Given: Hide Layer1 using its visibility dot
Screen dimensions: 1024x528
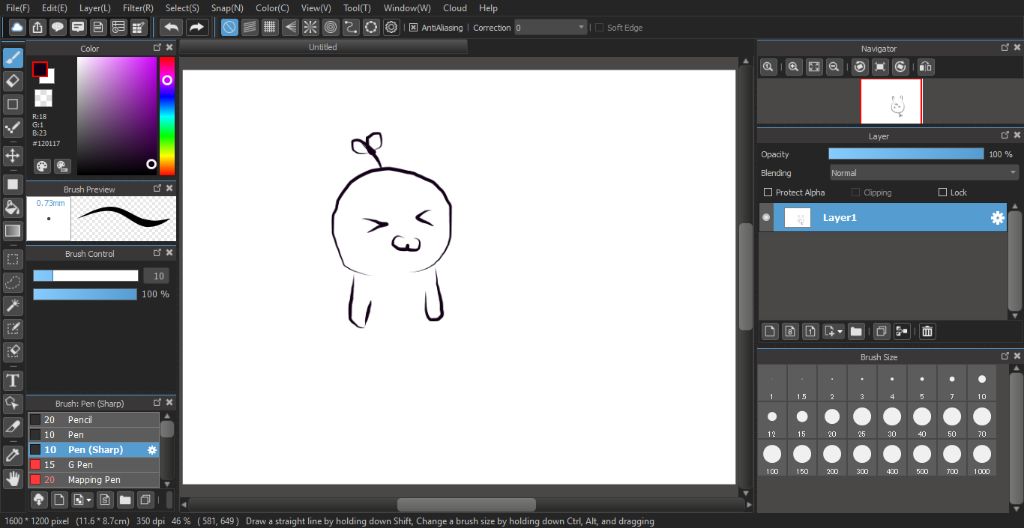Looking at the screenshot, I should click(x=767, y=217).
